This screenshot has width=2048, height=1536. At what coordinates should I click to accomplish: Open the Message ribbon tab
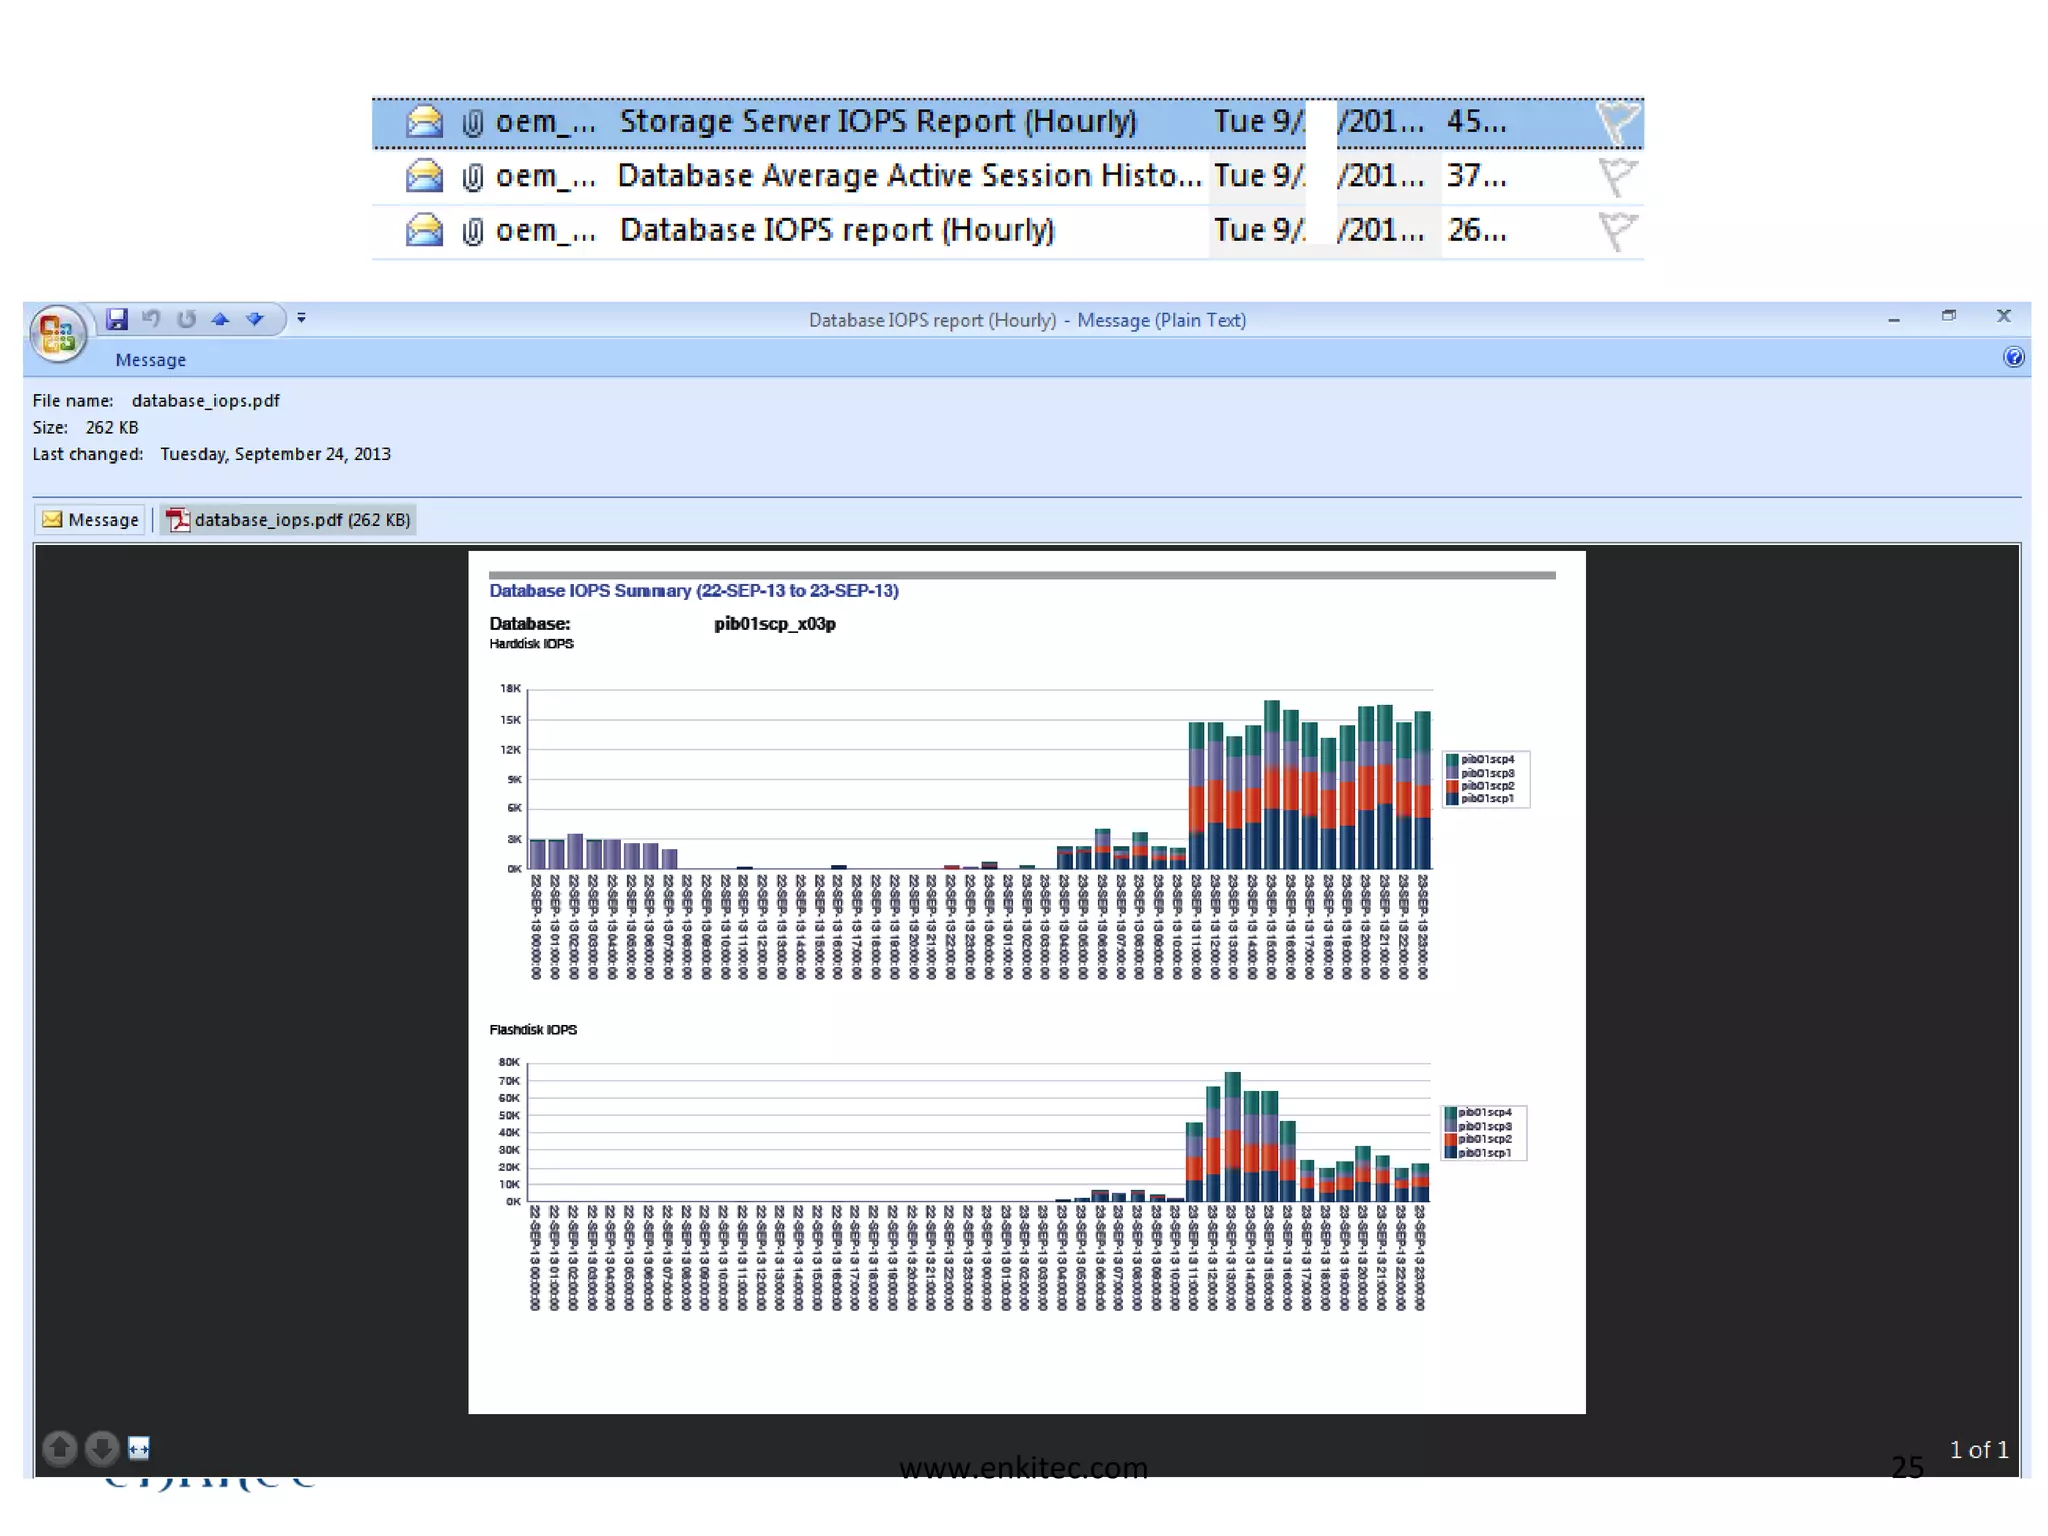click(150, 360)
